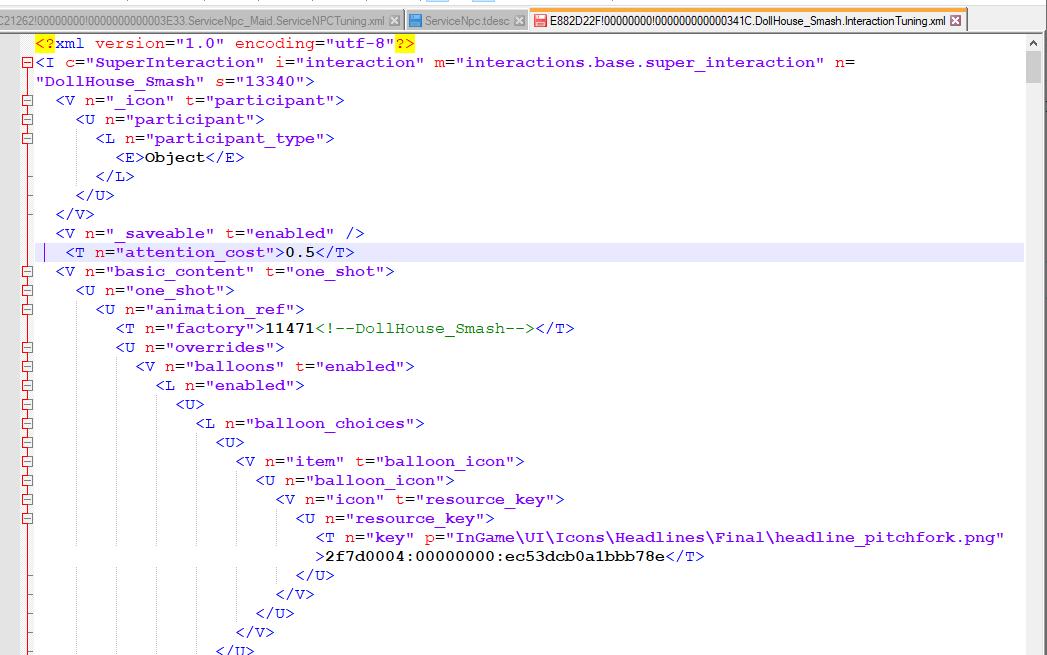The image size is (1047, 655).
Task: Collapse the overrides U element
Action: [27, 348]
